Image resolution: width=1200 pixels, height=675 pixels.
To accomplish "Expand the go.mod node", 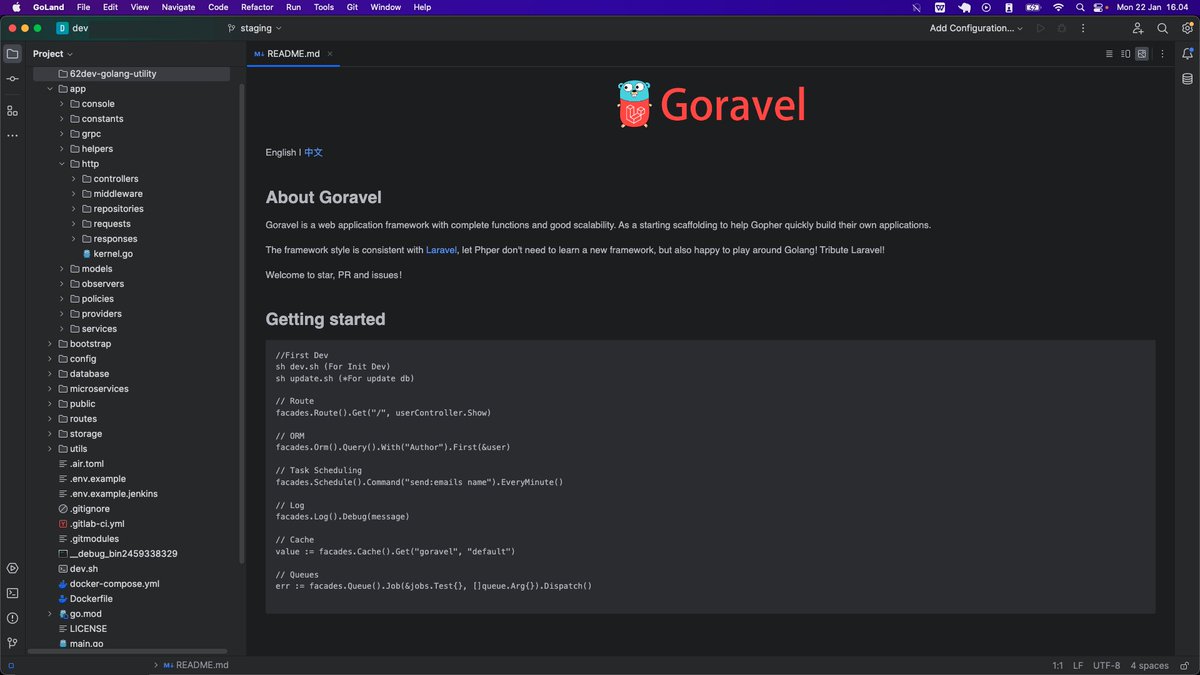I will coord(50,614).
